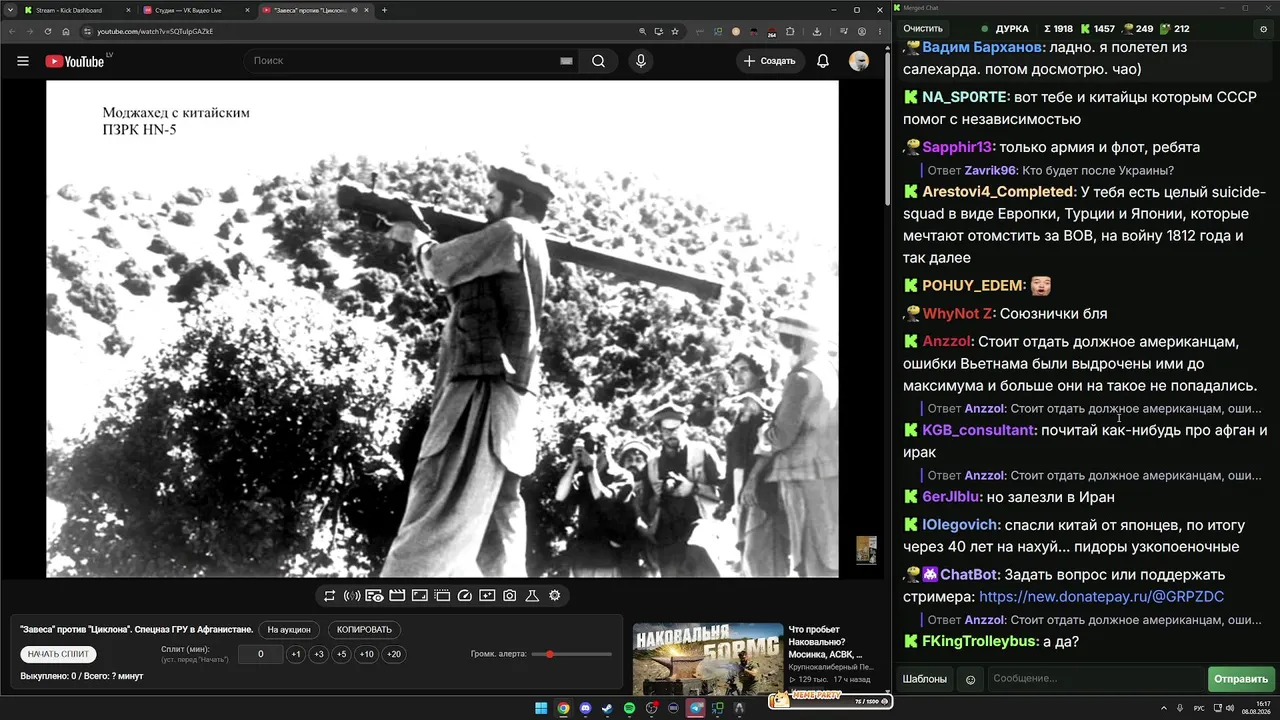Click the loop icon in player toolbar
The image size is (1280, 720).
point(329,596)
